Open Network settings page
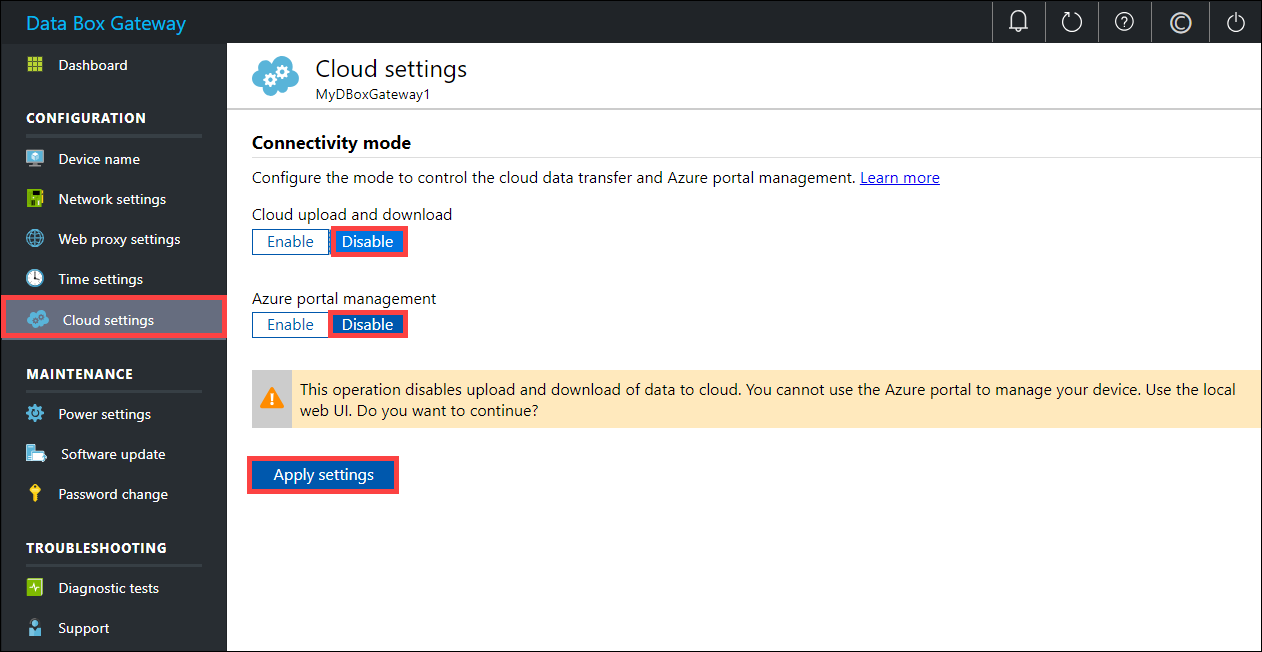Viewport: 1262px width, 652px height. click(113, 199)
